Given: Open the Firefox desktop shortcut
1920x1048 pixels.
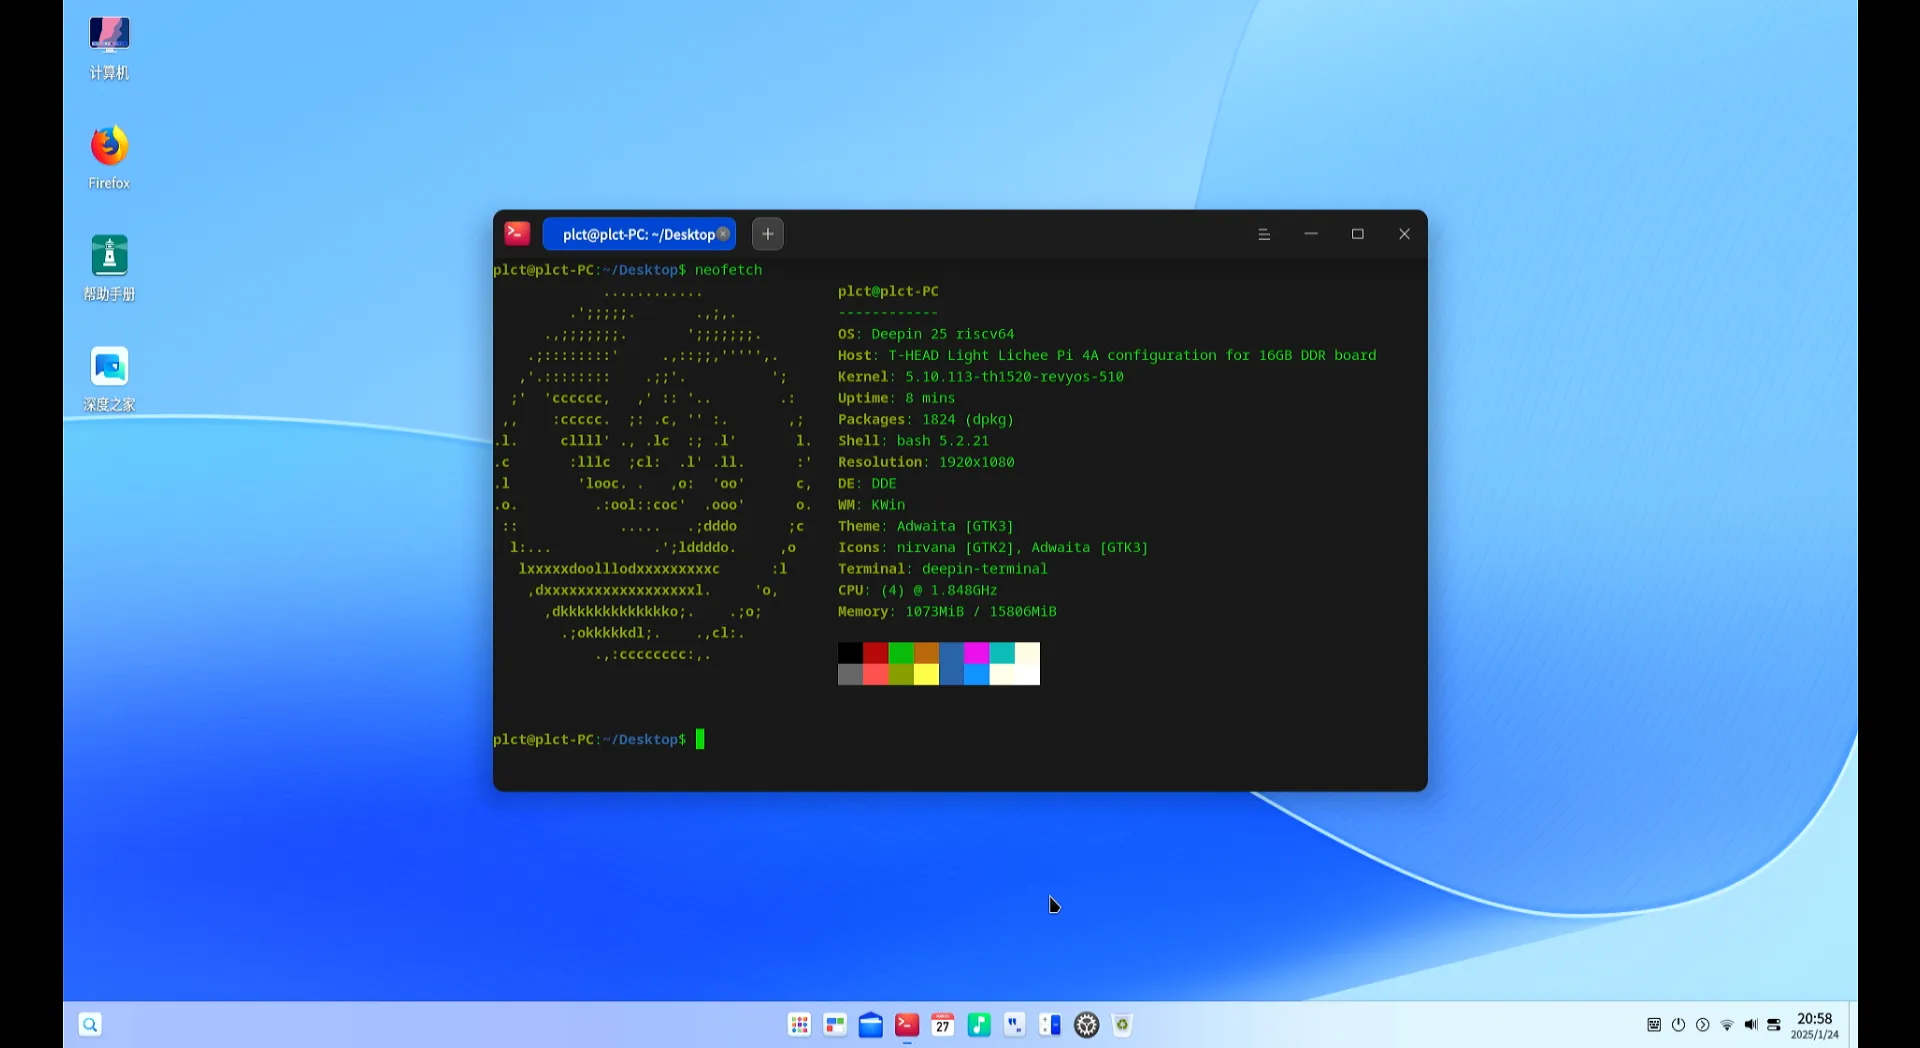Looking at the screenshot, I should pyautogui.click(x=109, y=156).
